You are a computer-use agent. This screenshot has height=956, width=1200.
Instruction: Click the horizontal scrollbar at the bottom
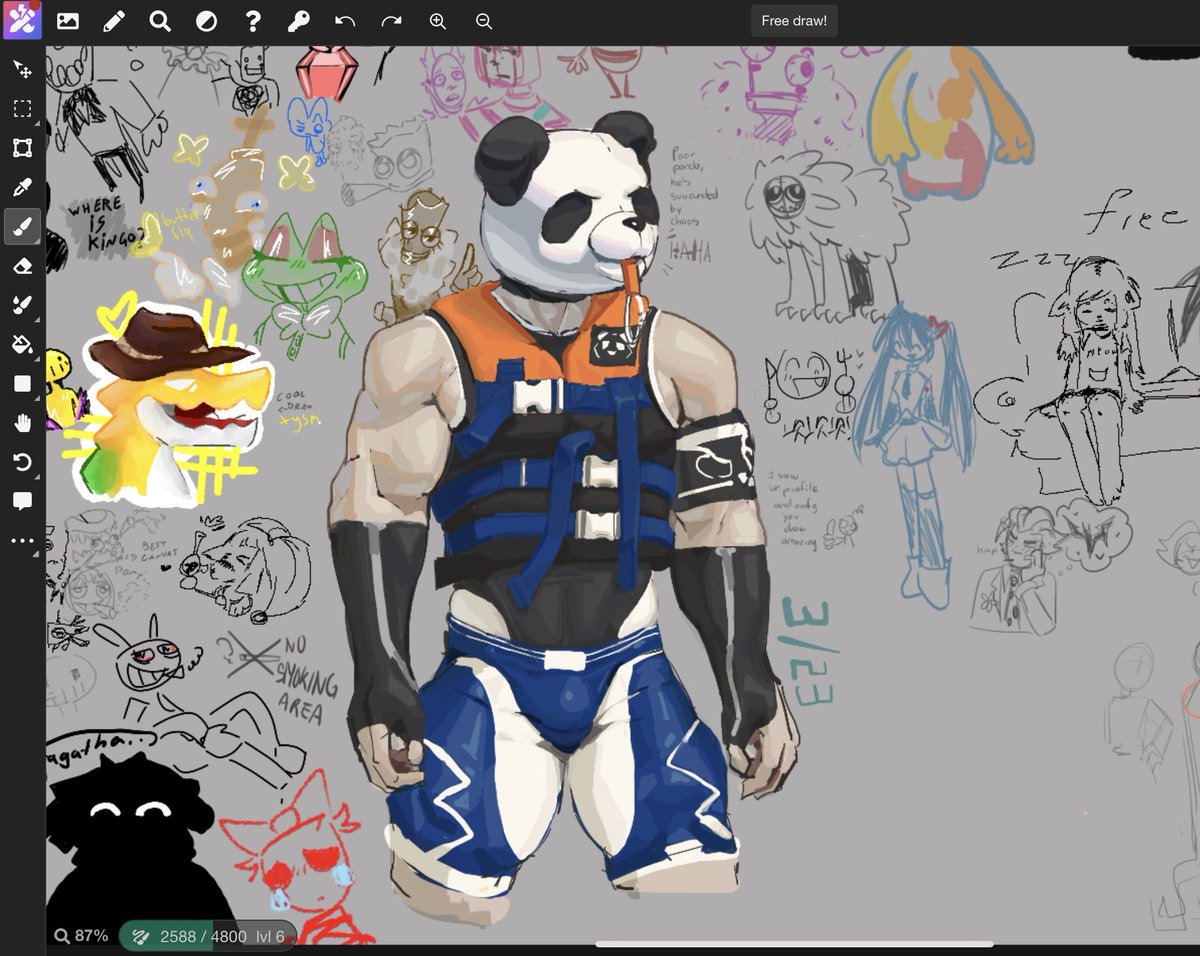coord(794,944)
